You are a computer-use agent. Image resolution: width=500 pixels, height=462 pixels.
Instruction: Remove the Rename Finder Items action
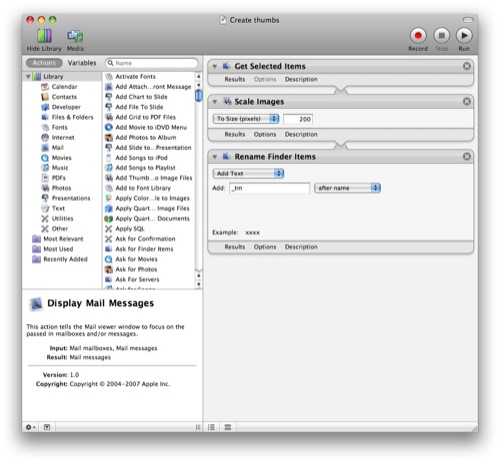click(467, 156)
